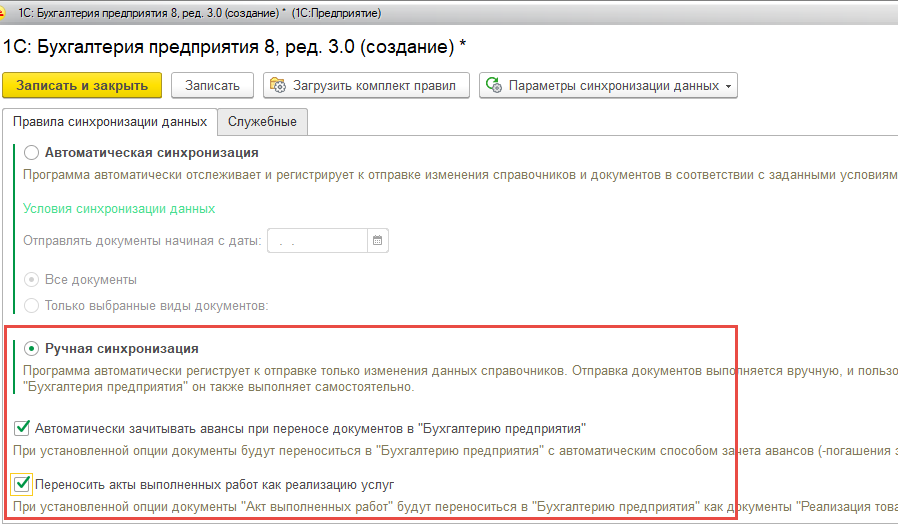Viewport: 898px width, 532px height.
Task: Click Записать и закрыть button
Action: [x=82, y=85]
